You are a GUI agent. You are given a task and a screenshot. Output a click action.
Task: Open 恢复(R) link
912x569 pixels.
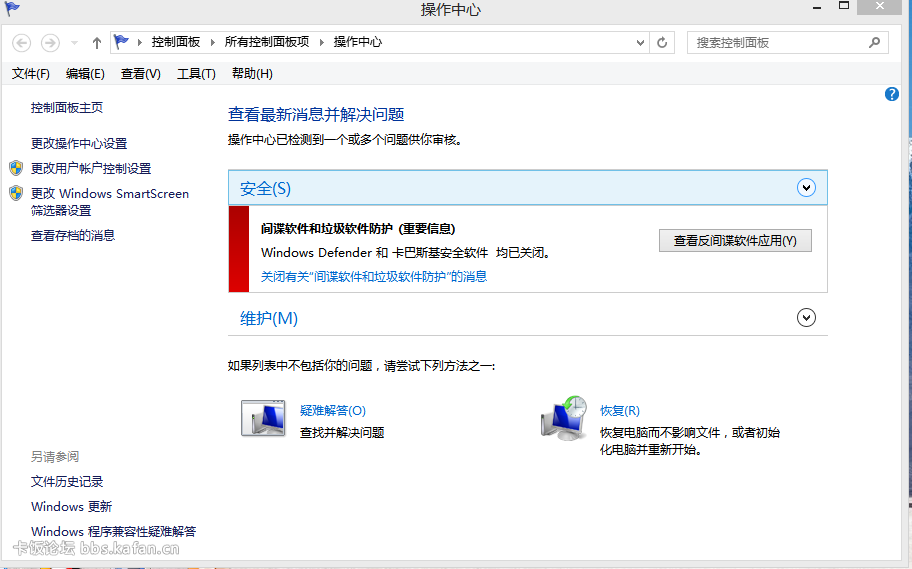[620, 411]
